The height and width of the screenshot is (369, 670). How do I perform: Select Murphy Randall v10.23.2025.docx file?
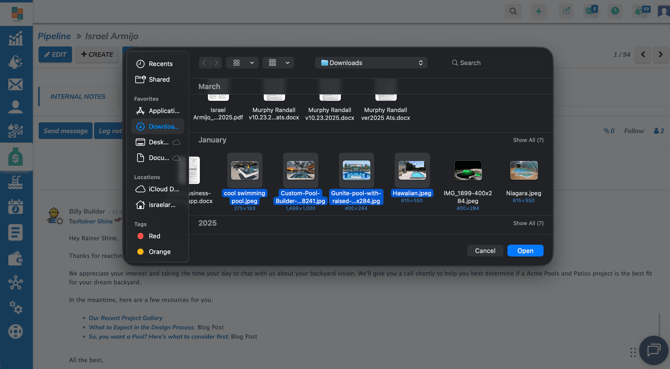click(329, 114)
